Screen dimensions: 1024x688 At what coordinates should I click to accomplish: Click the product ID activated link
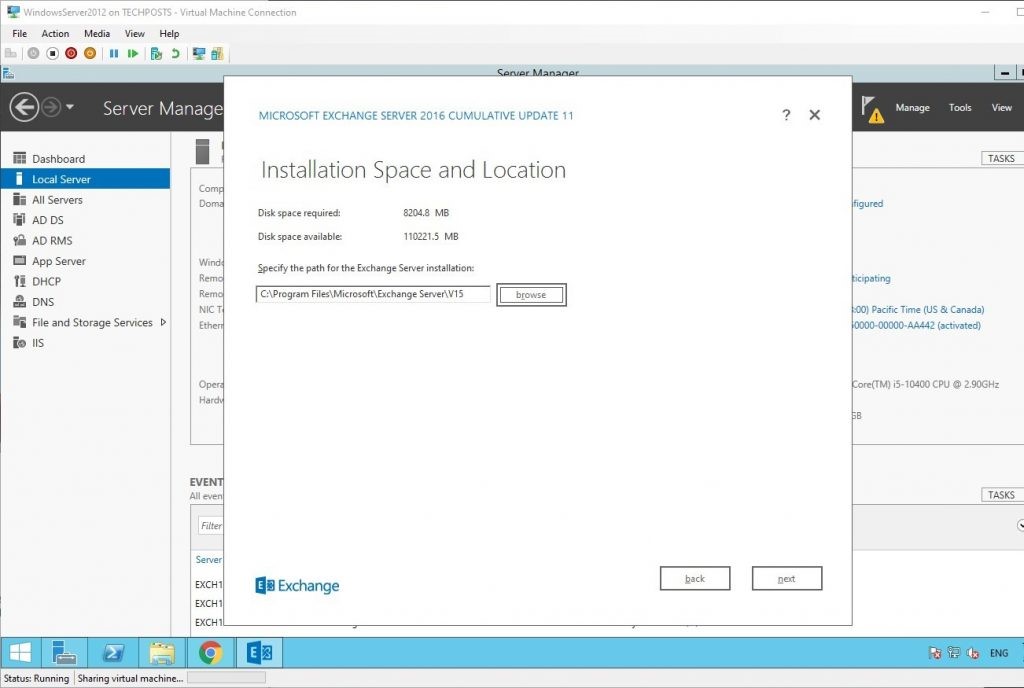[x=916, y=325]
